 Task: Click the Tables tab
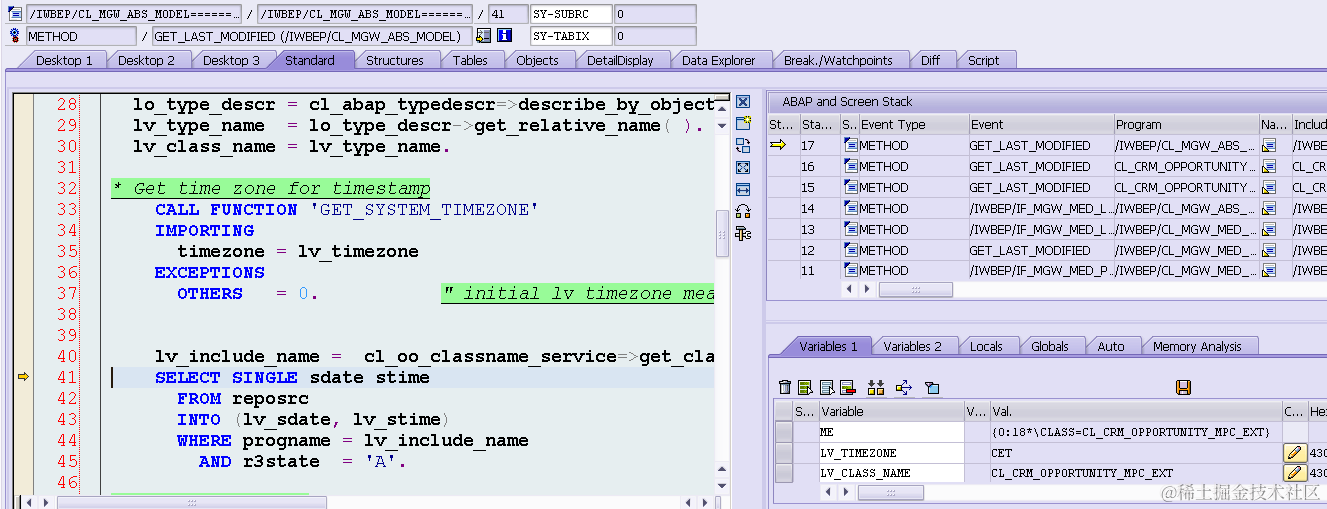tap(470, 60)
